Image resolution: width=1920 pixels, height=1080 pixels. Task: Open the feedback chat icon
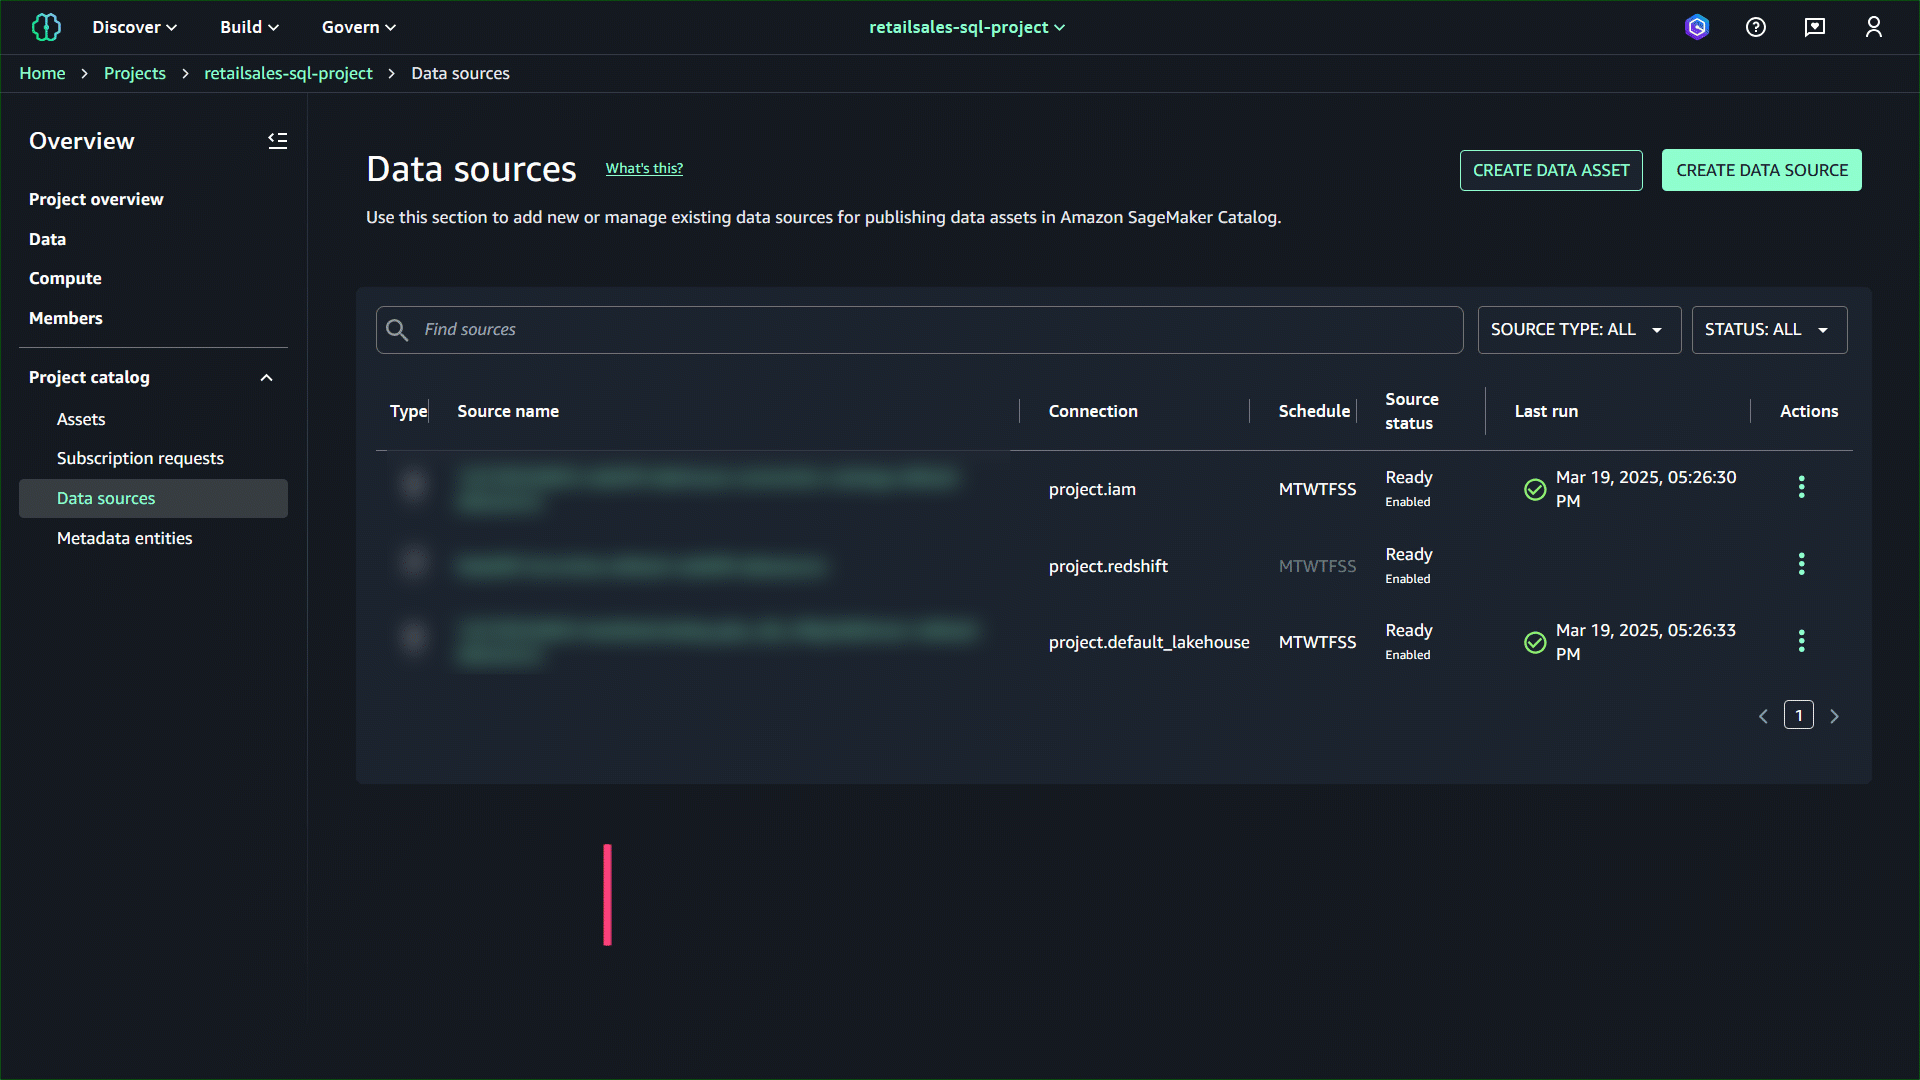click(x=1814, y=27)
